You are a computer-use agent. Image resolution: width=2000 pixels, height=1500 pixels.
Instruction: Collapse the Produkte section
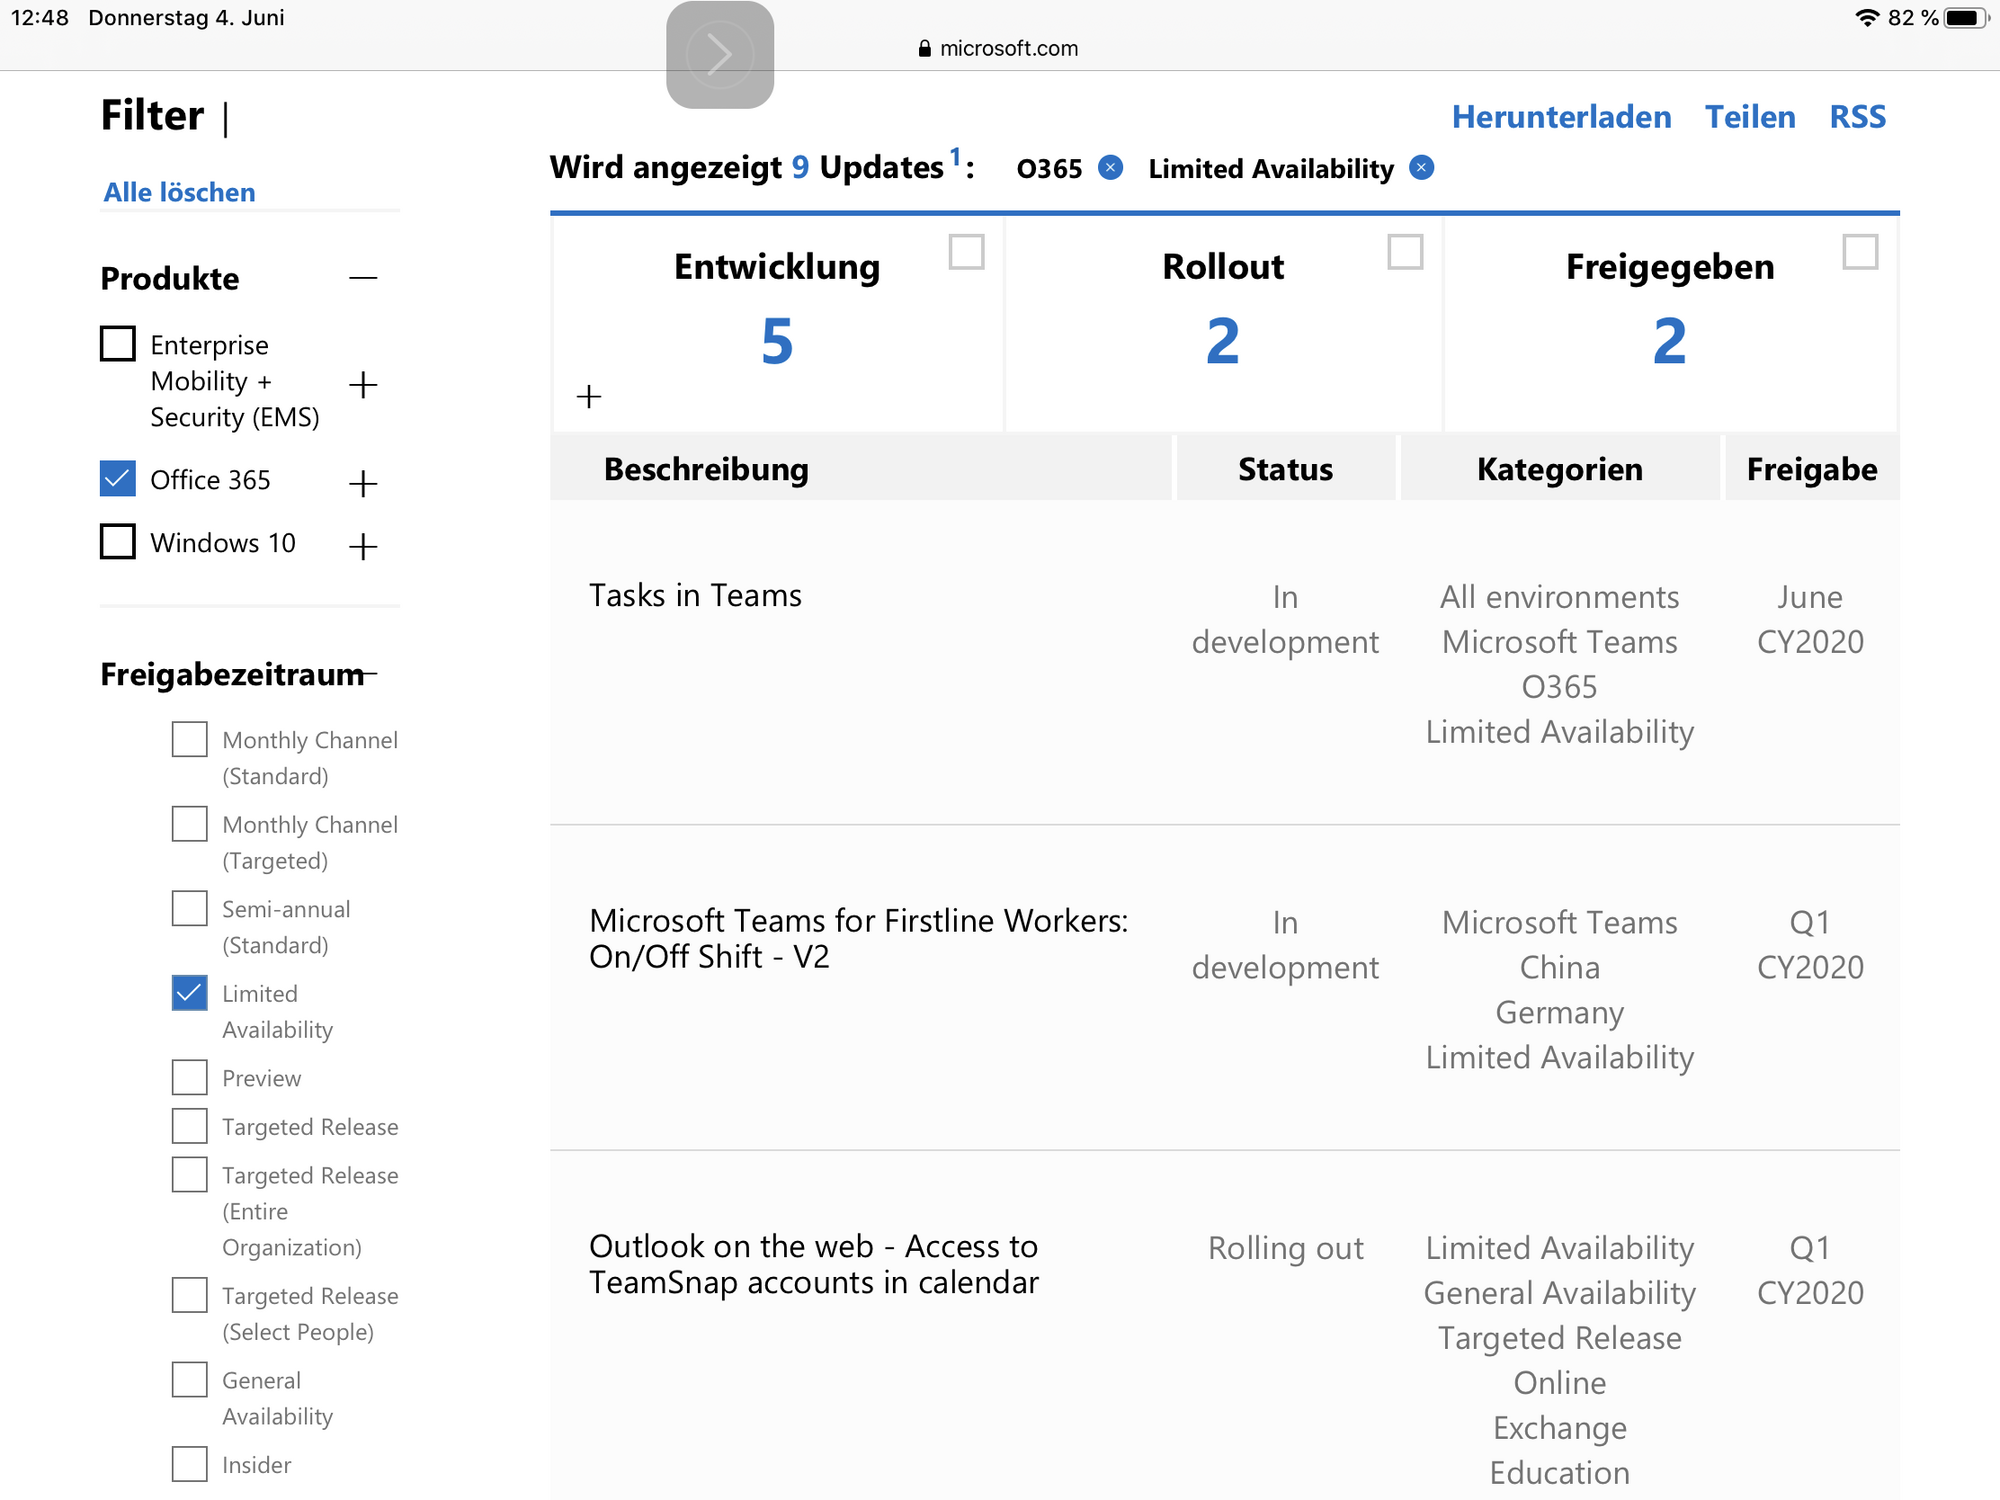pyautogui.click(x=363, y=278)
